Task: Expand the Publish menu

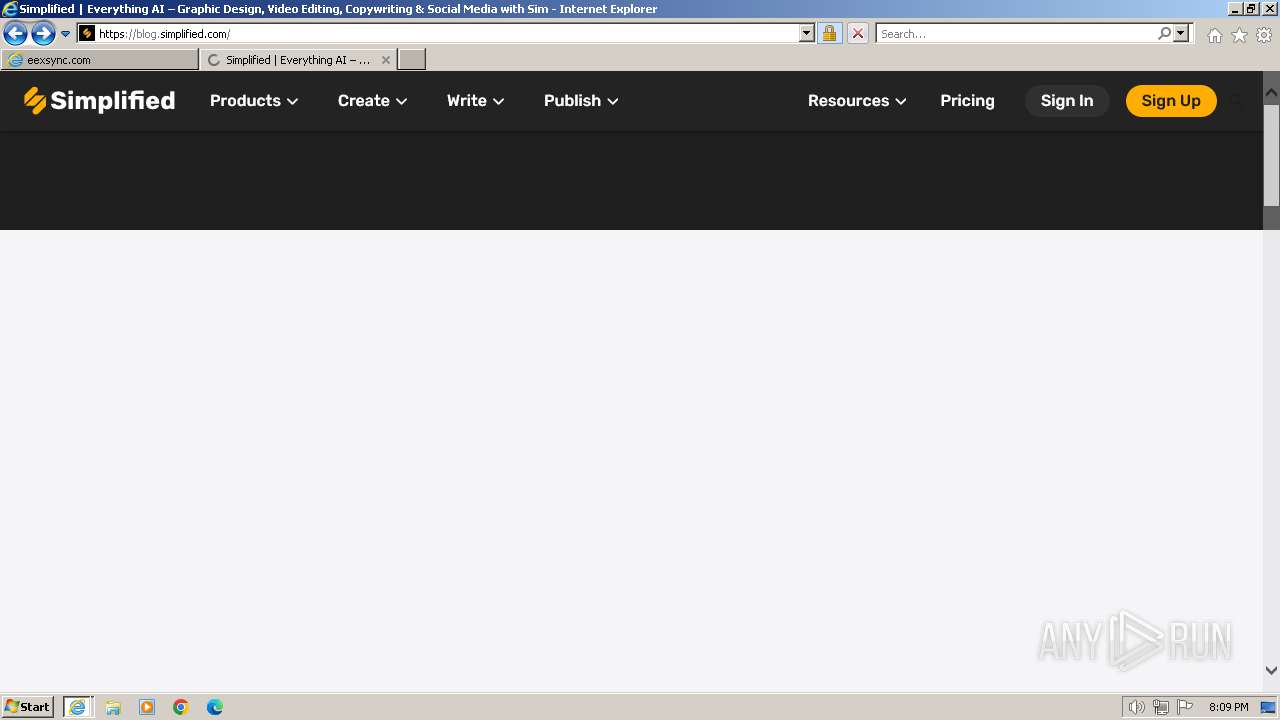Action: tap(581, 101)
